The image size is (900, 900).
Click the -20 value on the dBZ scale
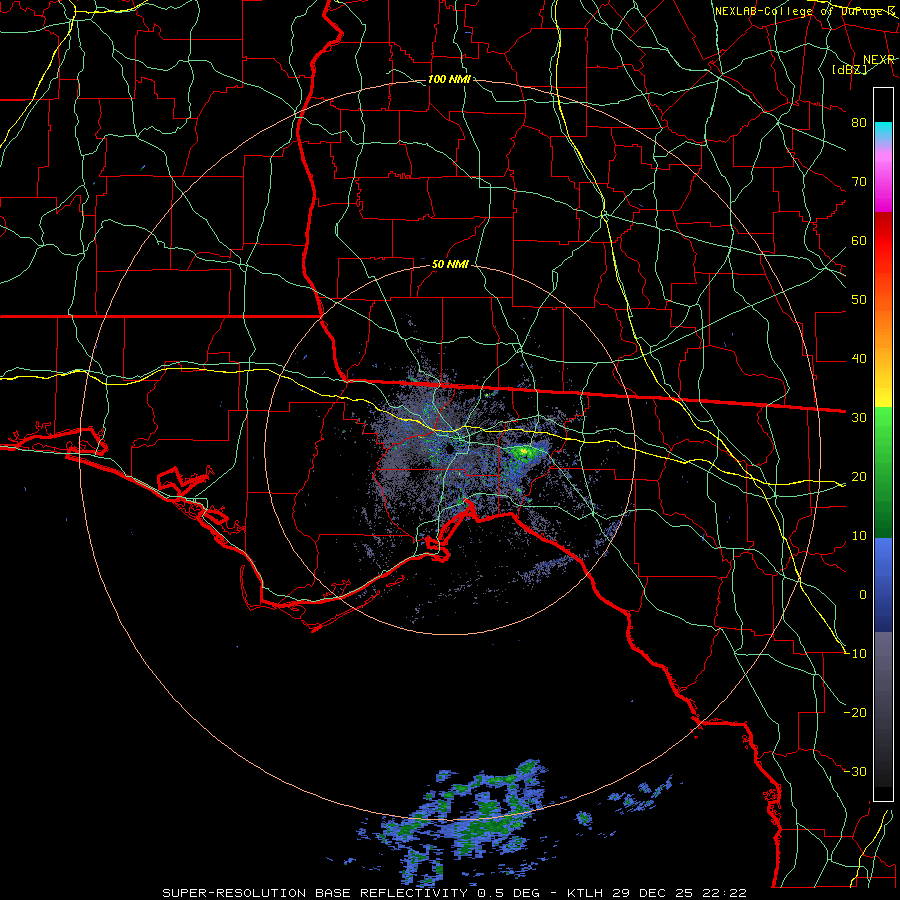click(856, 712)
